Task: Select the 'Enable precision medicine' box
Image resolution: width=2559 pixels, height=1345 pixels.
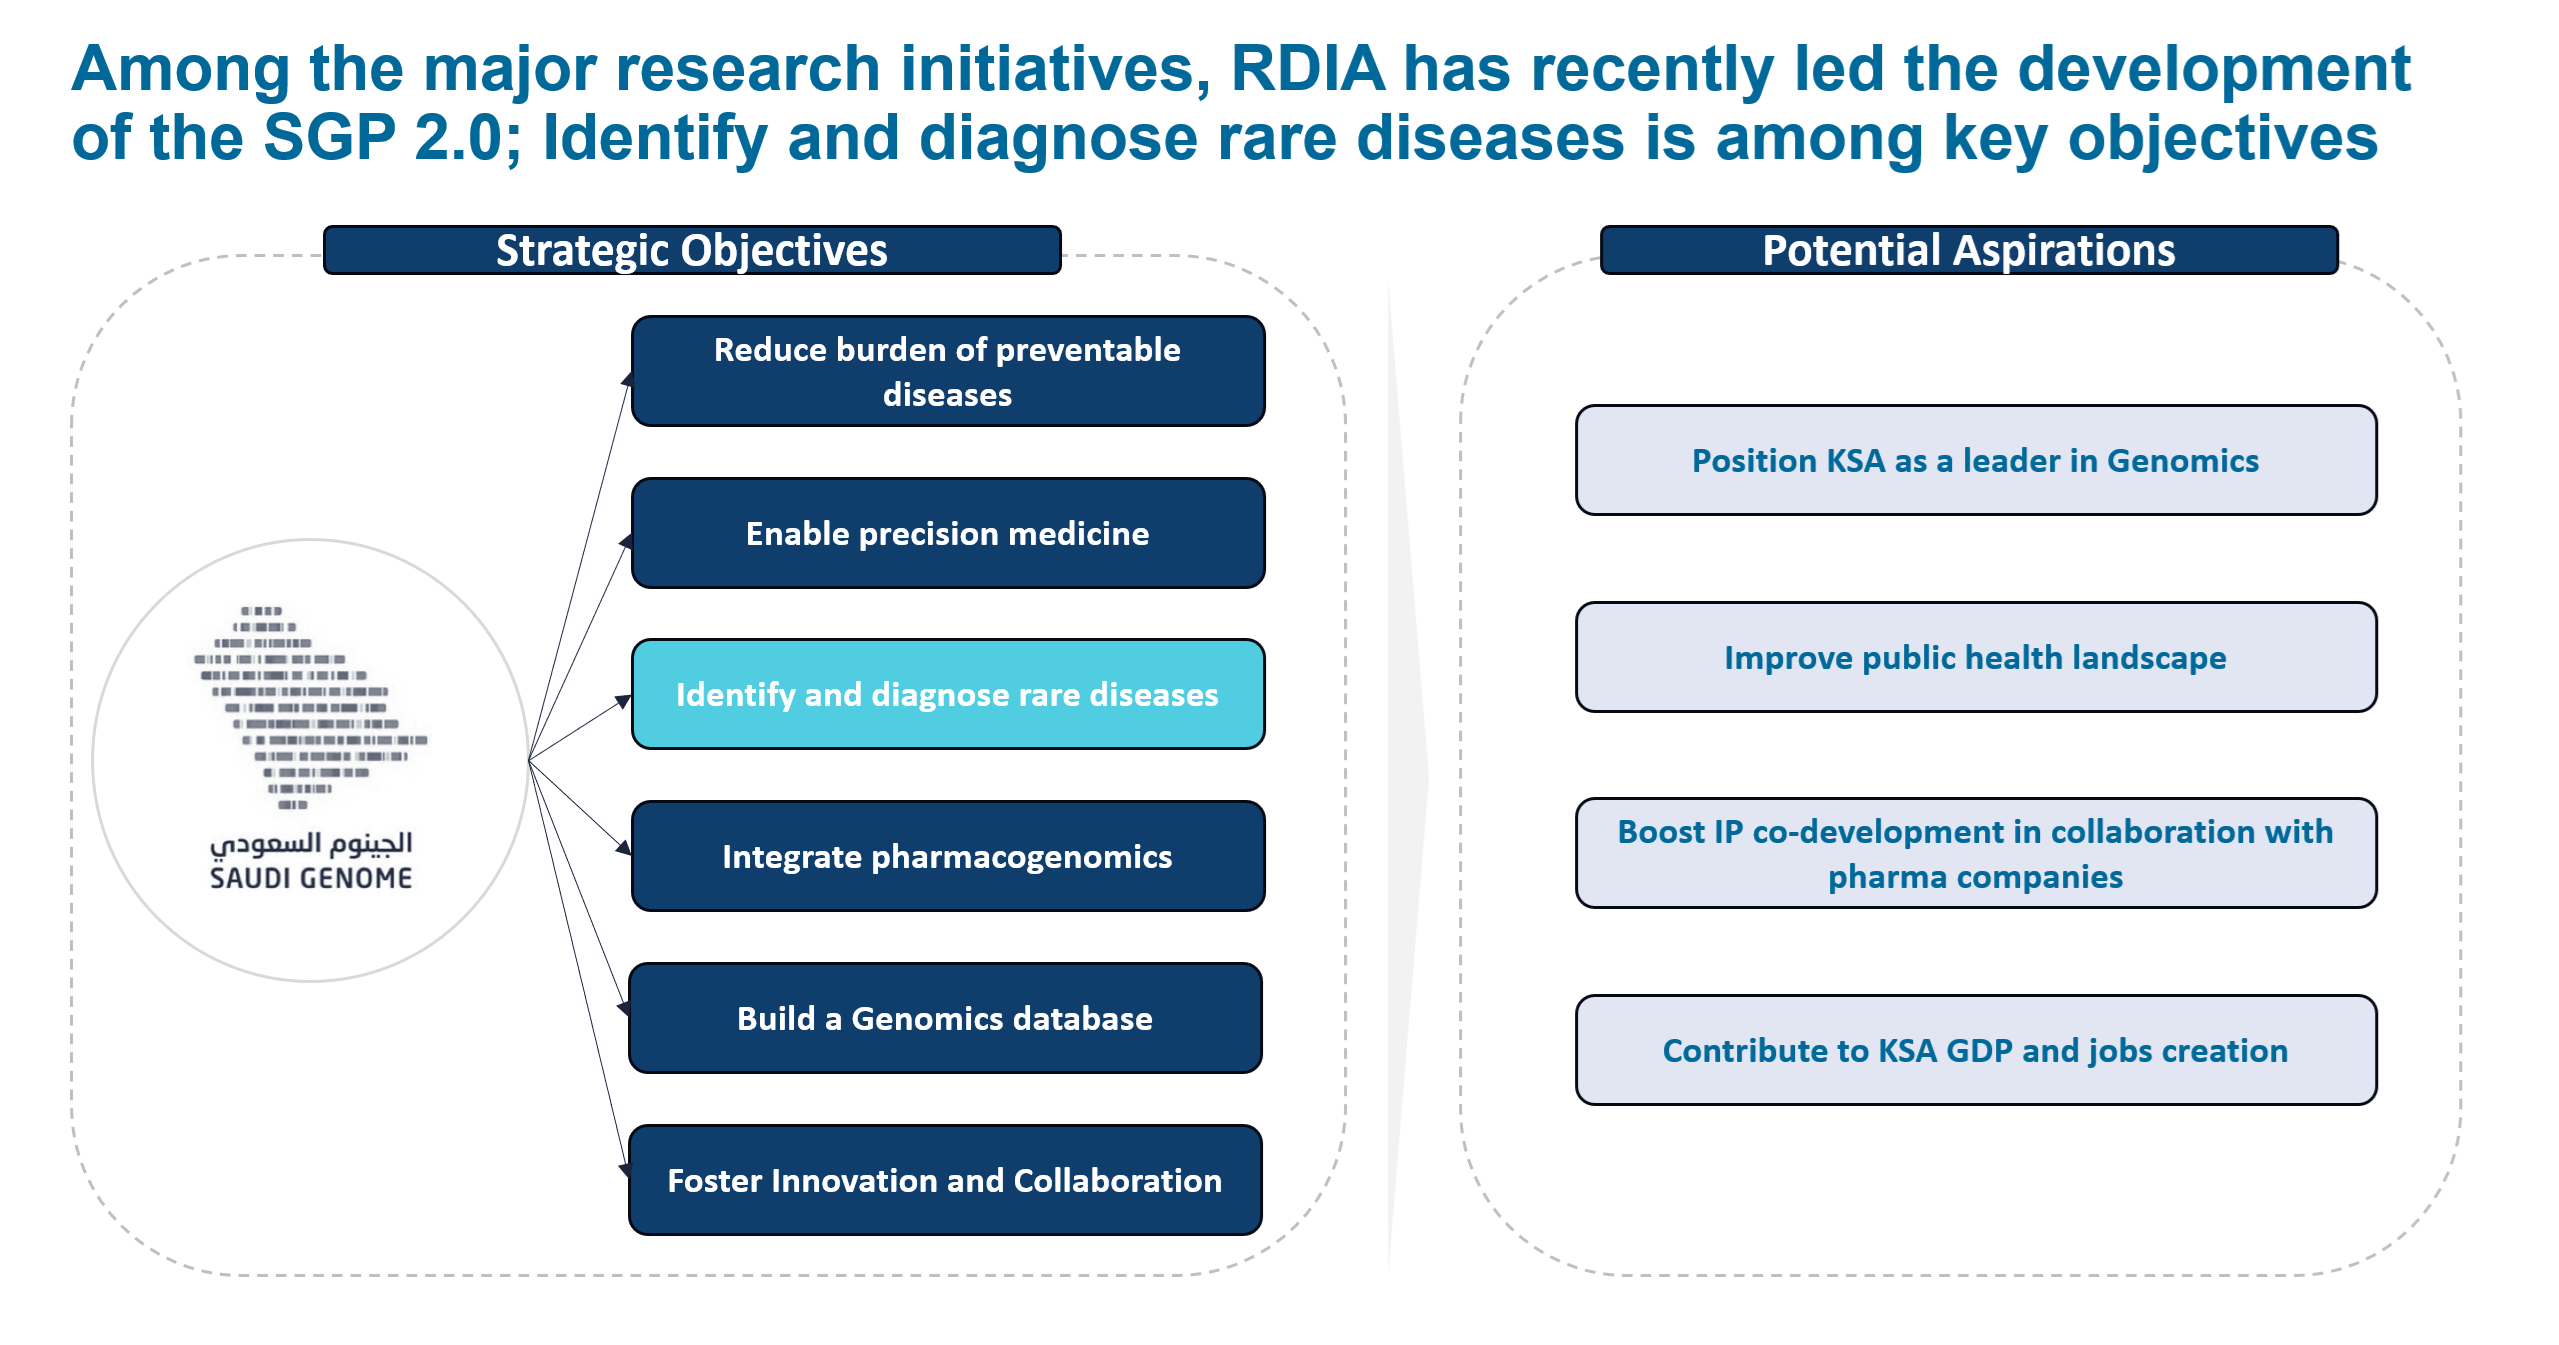Action: click(x=948, y=533)
